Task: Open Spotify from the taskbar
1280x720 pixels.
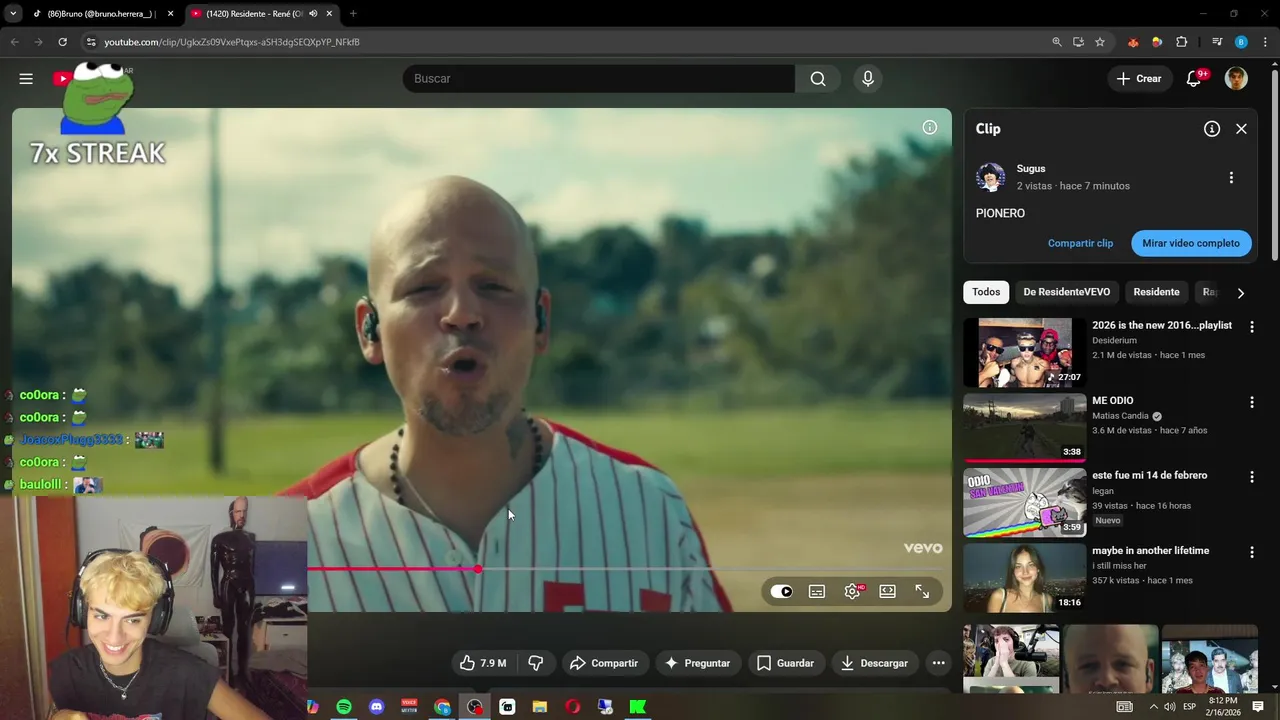Action: point(344,707)
